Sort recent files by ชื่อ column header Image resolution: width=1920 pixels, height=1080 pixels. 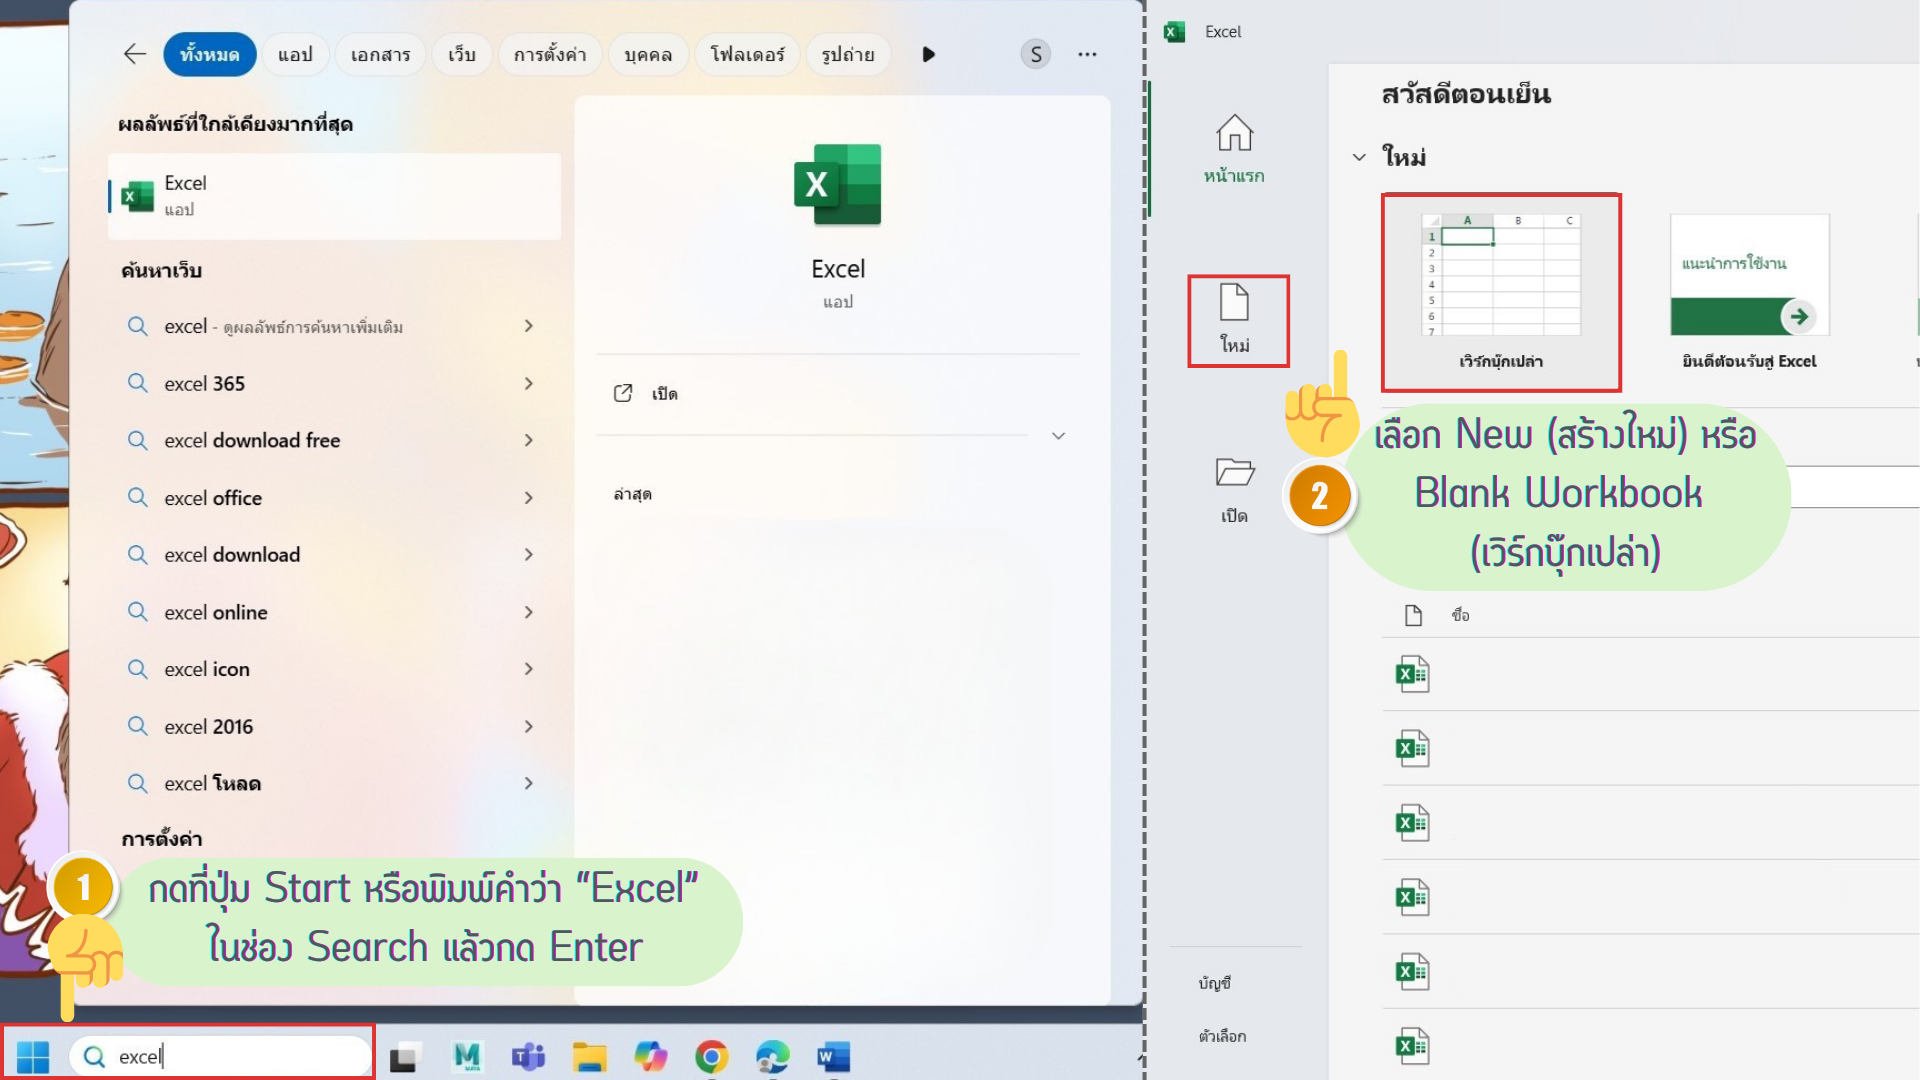coord(1460,615)
